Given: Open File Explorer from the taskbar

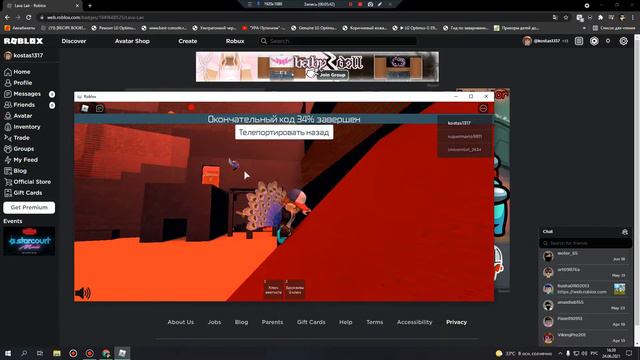Looking at the screenshot, I should (x=57, y=353).
